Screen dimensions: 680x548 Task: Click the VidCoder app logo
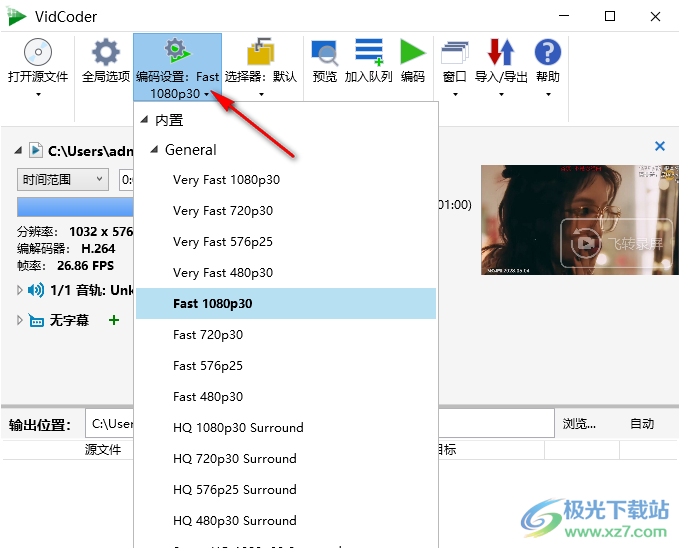tap(16, 16)
